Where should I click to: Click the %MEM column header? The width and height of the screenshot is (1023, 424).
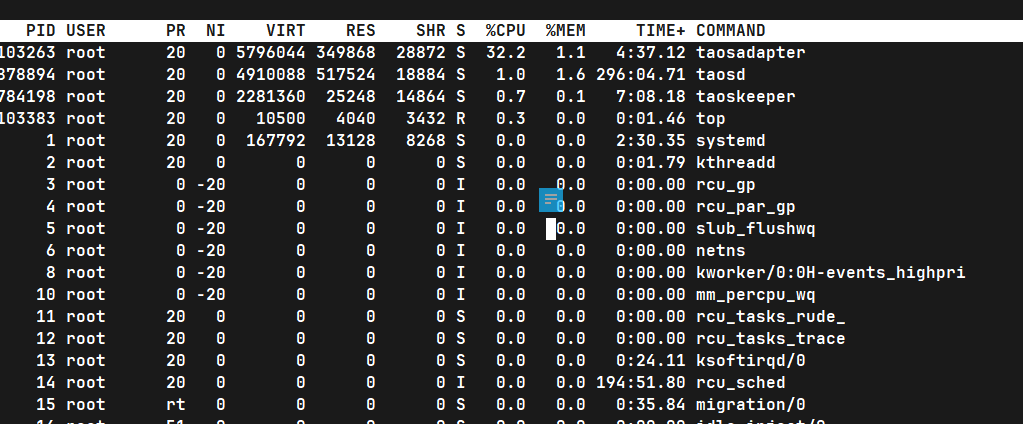coord(565,31)
